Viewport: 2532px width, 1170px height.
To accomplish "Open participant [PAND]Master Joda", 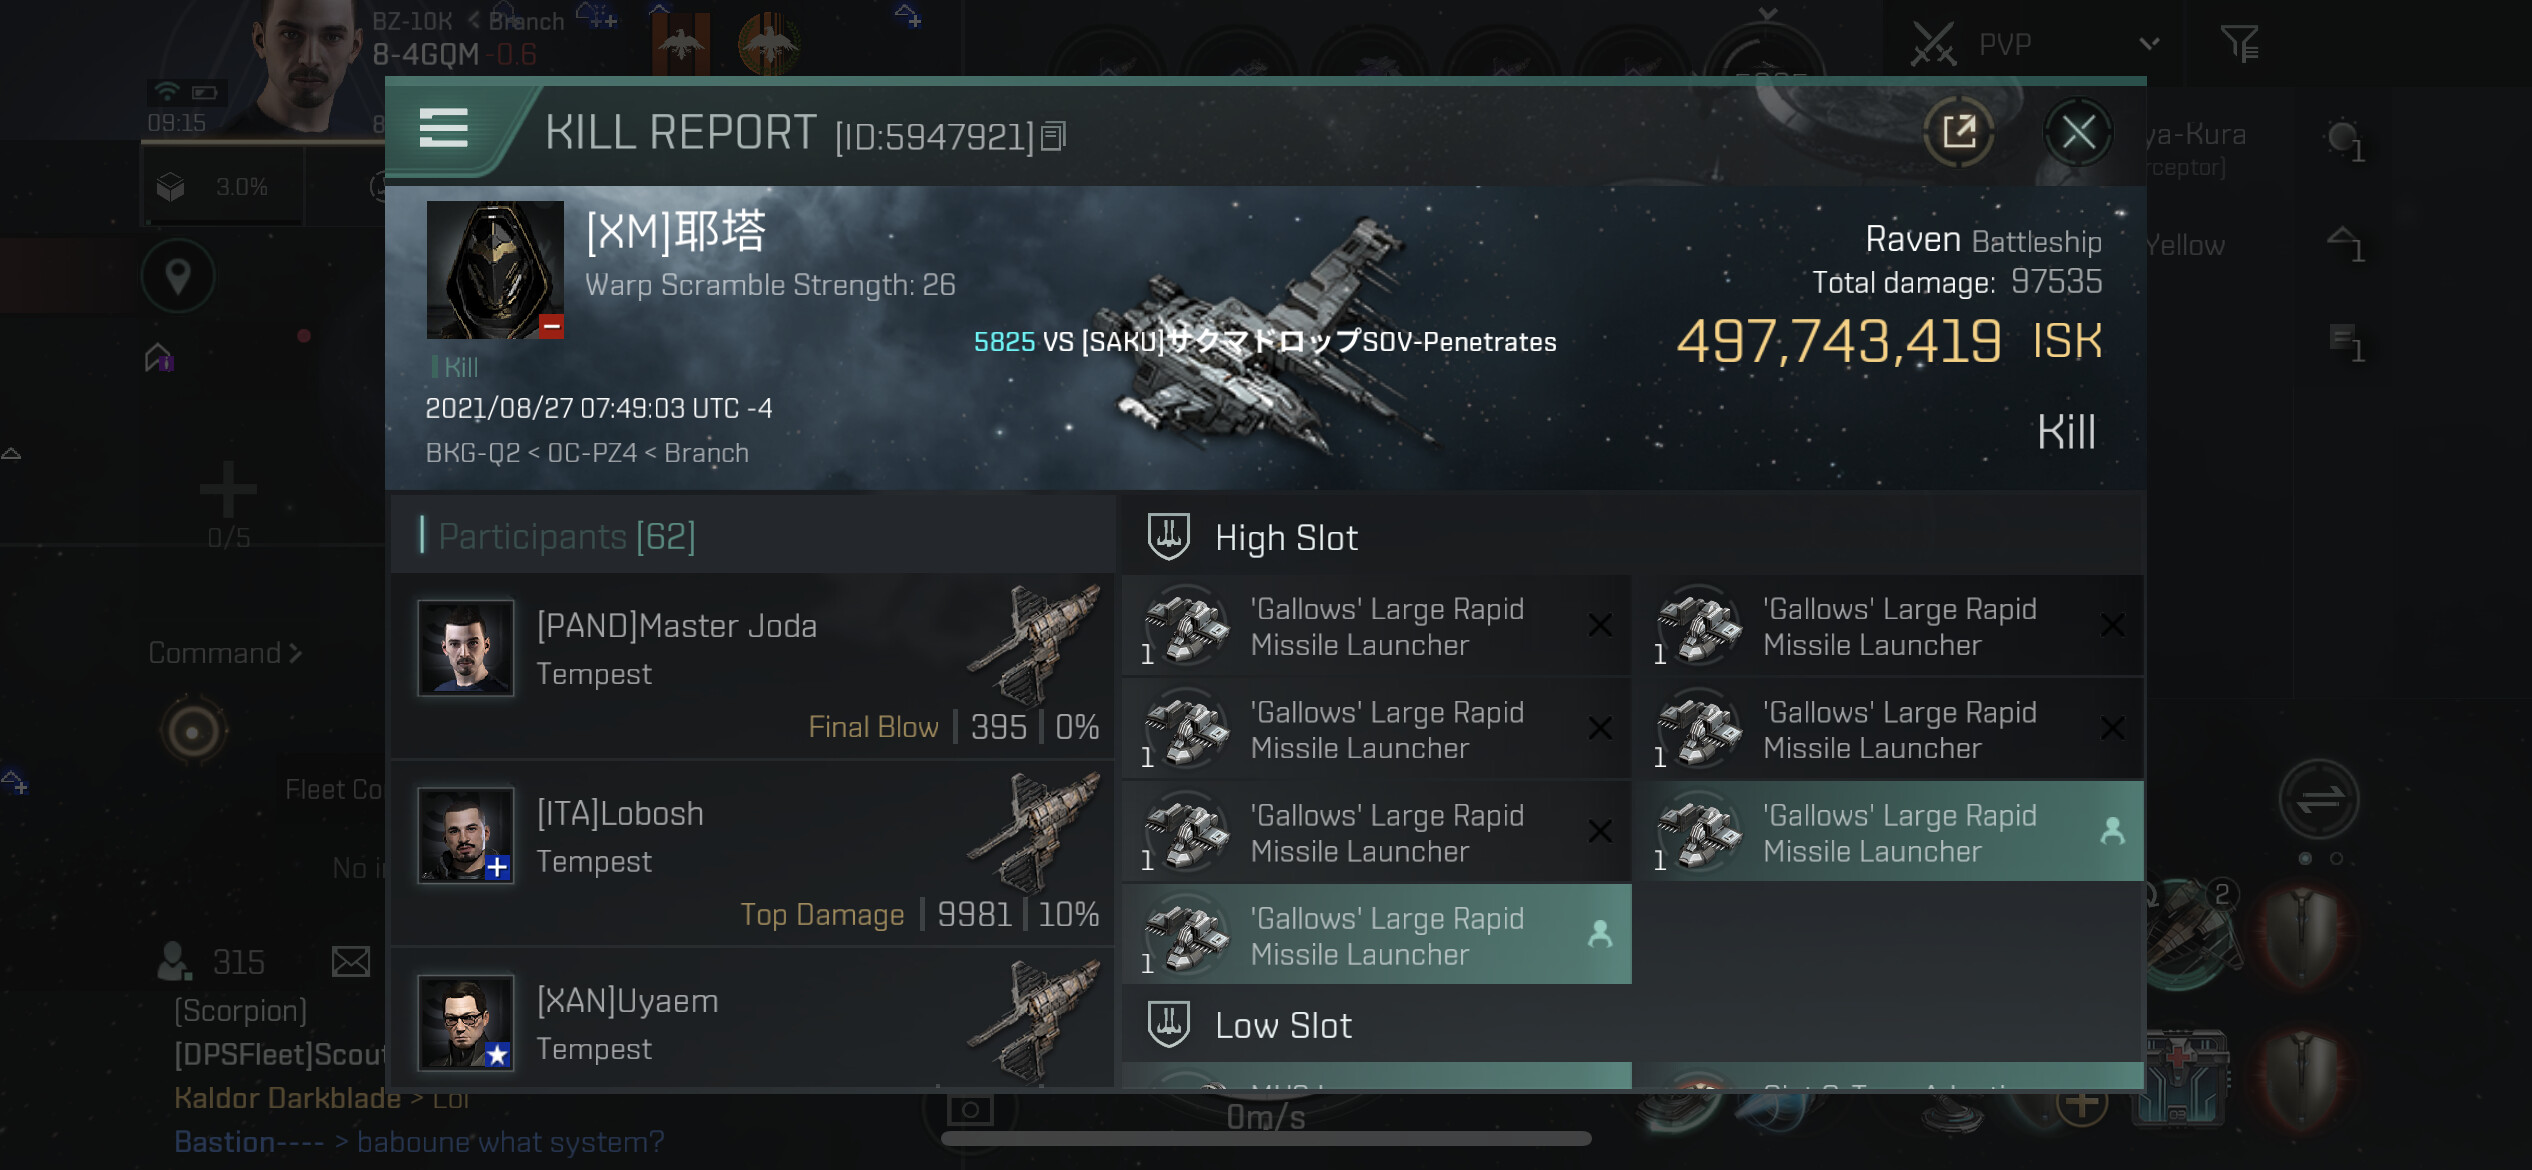I will tap(753, 666).
